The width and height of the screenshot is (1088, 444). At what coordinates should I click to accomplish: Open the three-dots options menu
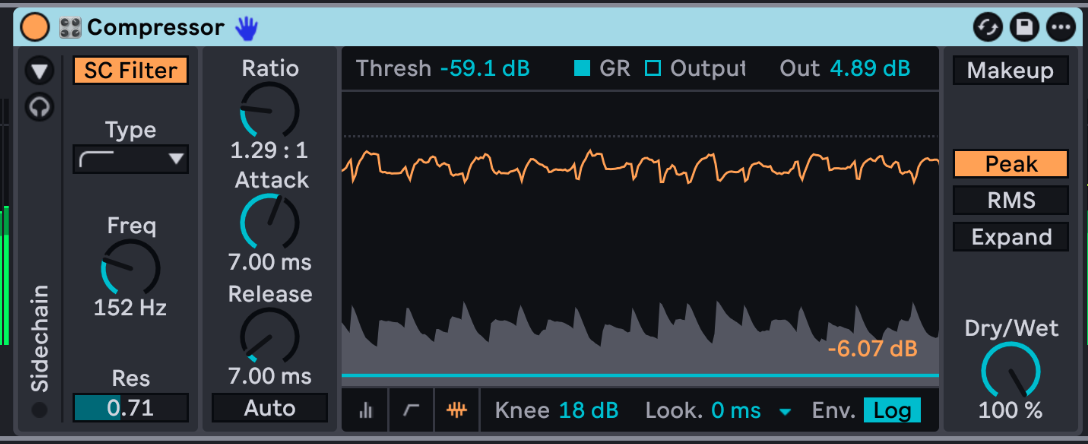1060,28
